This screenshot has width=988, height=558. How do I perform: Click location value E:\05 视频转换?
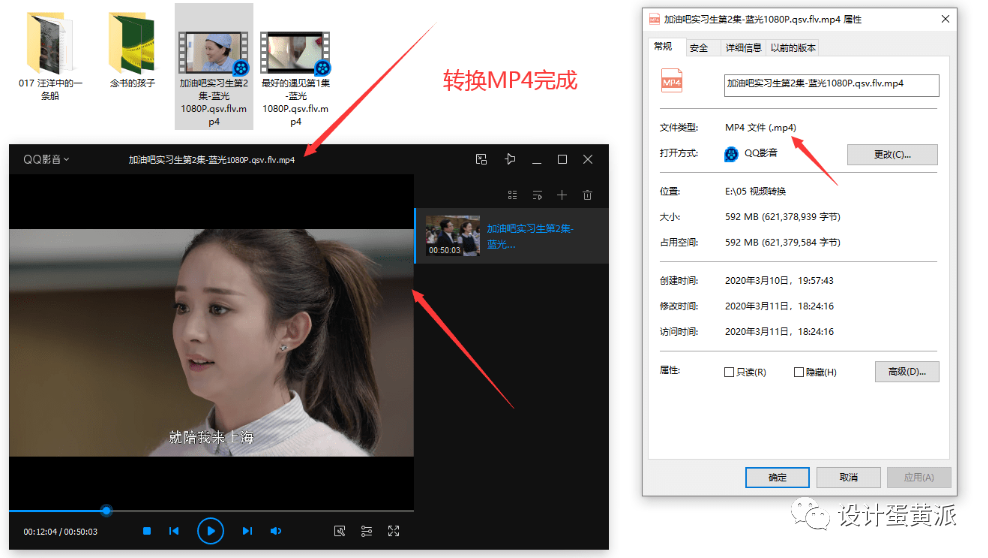click(755, 191)
